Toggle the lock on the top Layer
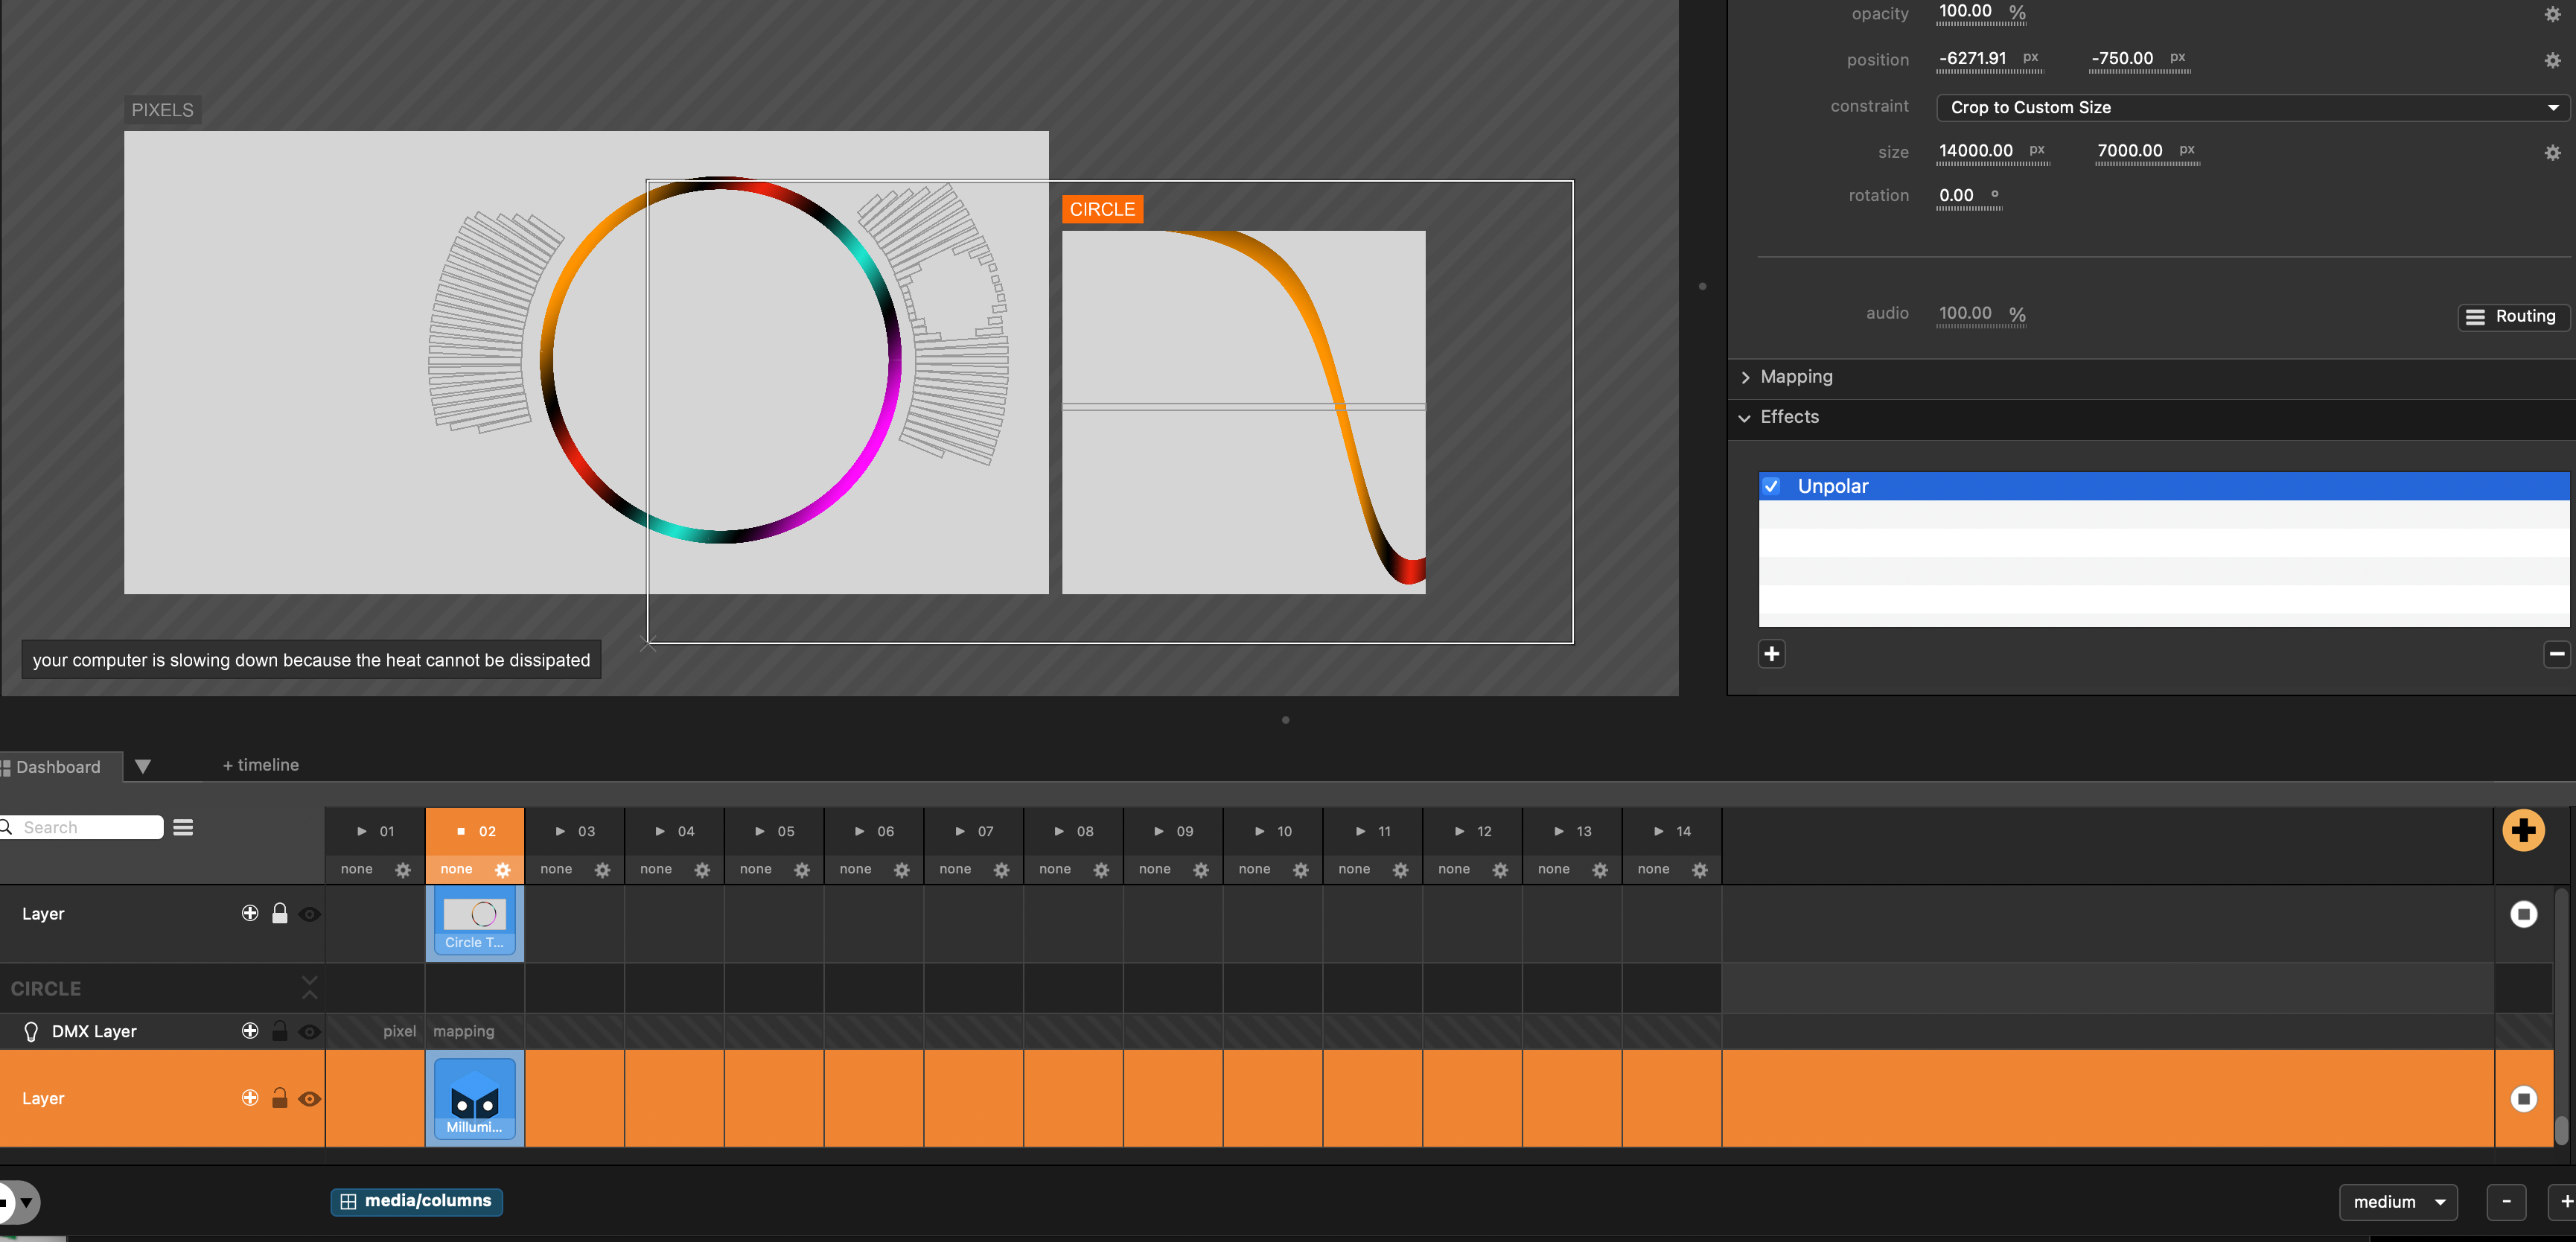The image size is (2576, 1242). tap(280, 913)
